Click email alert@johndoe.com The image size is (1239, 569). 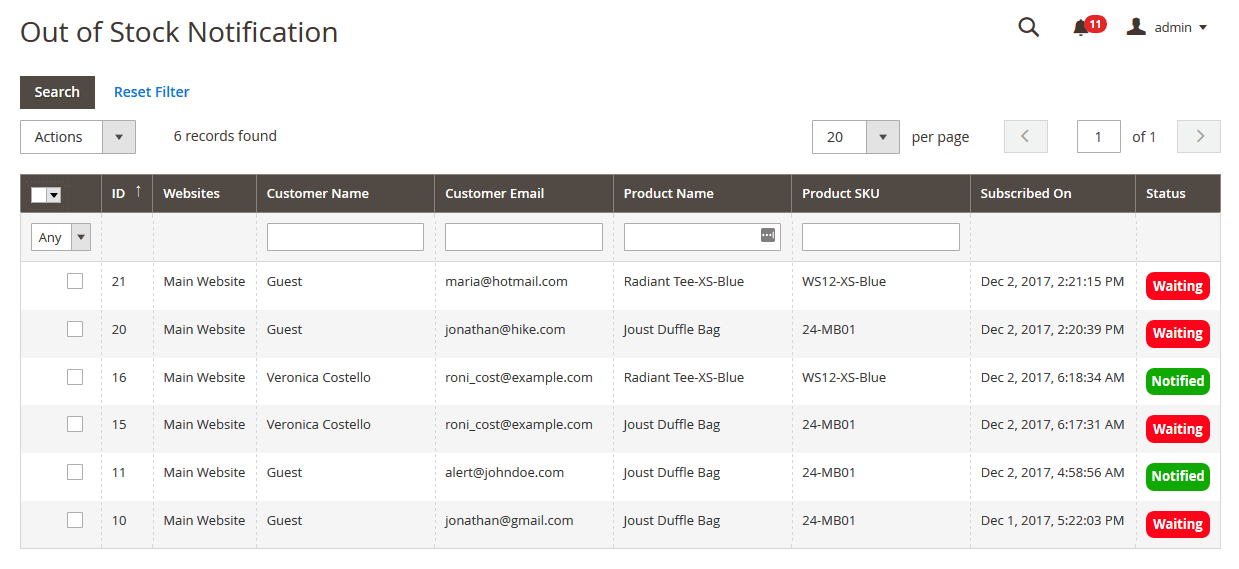point(505,472)
